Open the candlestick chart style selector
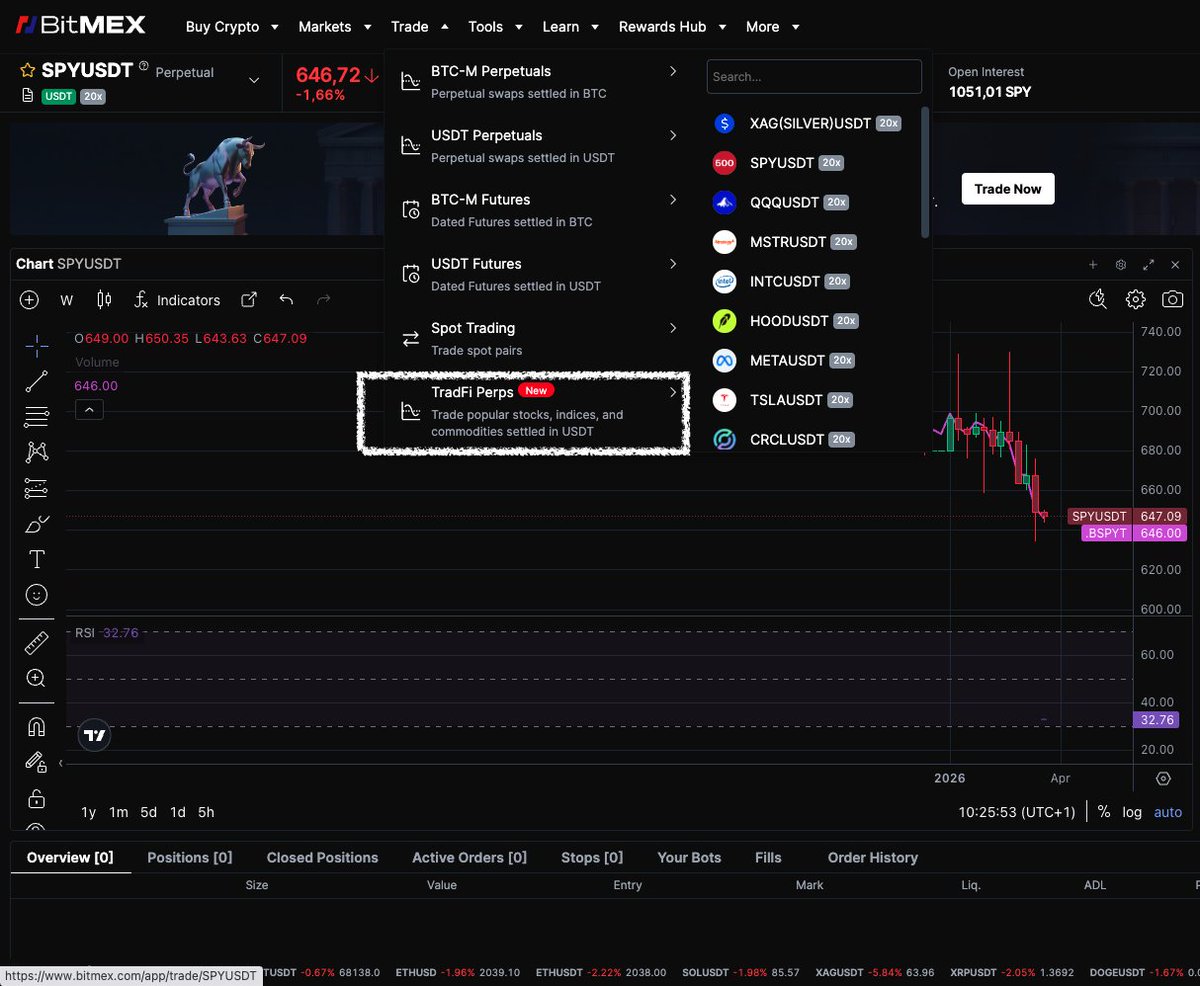1200x986 pixels. [x=104, y=300]
